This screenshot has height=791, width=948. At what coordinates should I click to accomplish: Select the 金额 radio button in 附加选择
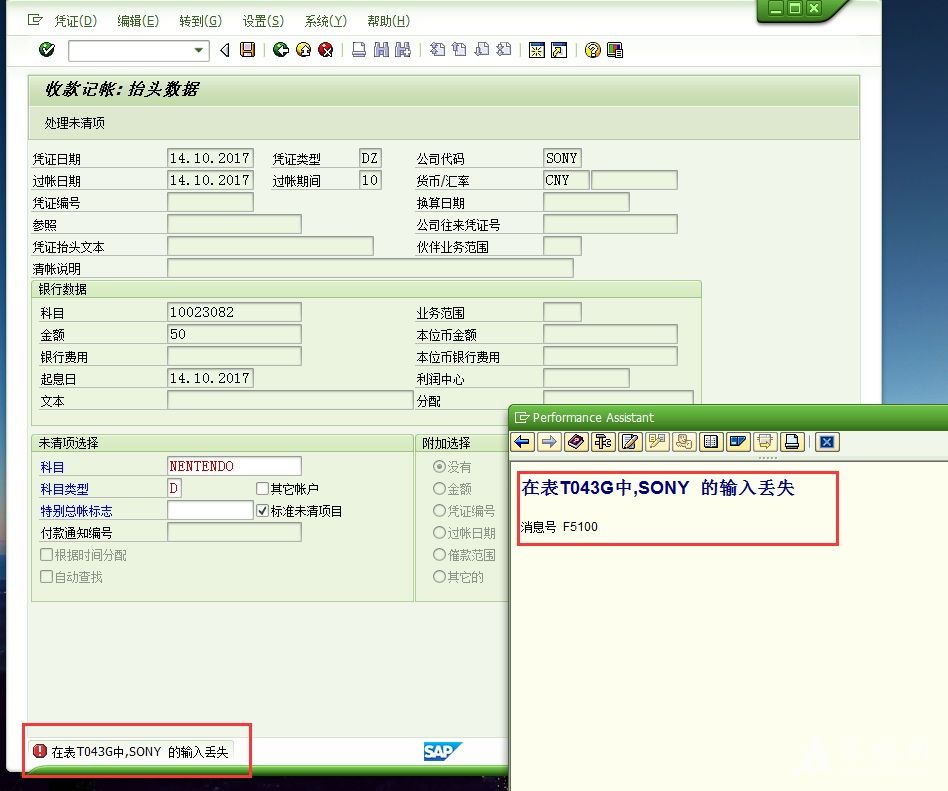coord(440,489)
